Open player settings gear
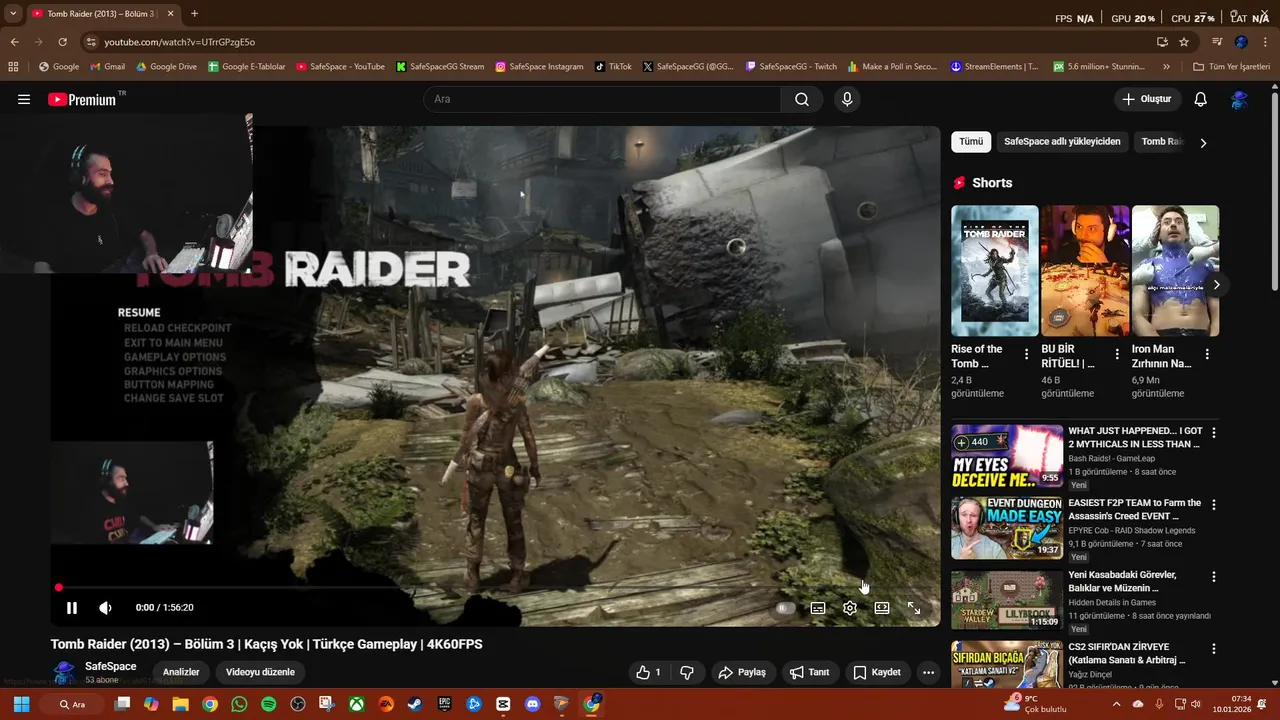The height and width of the screenshot is (720, 1280). [850, 608]
